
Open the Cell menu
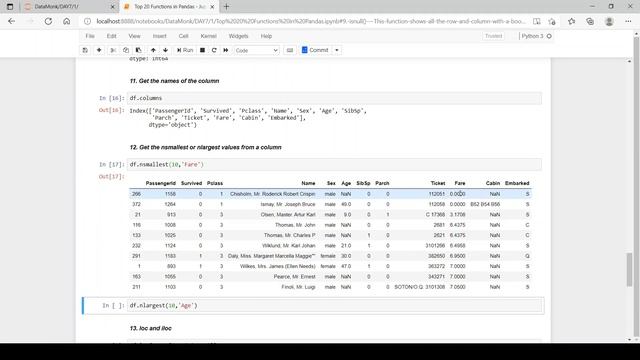coord(183,36)
